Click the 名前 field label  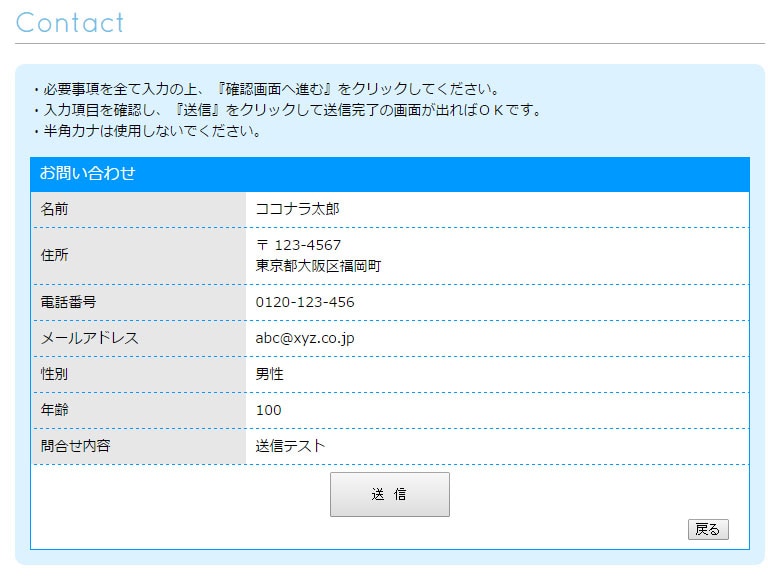click(54, 209)
